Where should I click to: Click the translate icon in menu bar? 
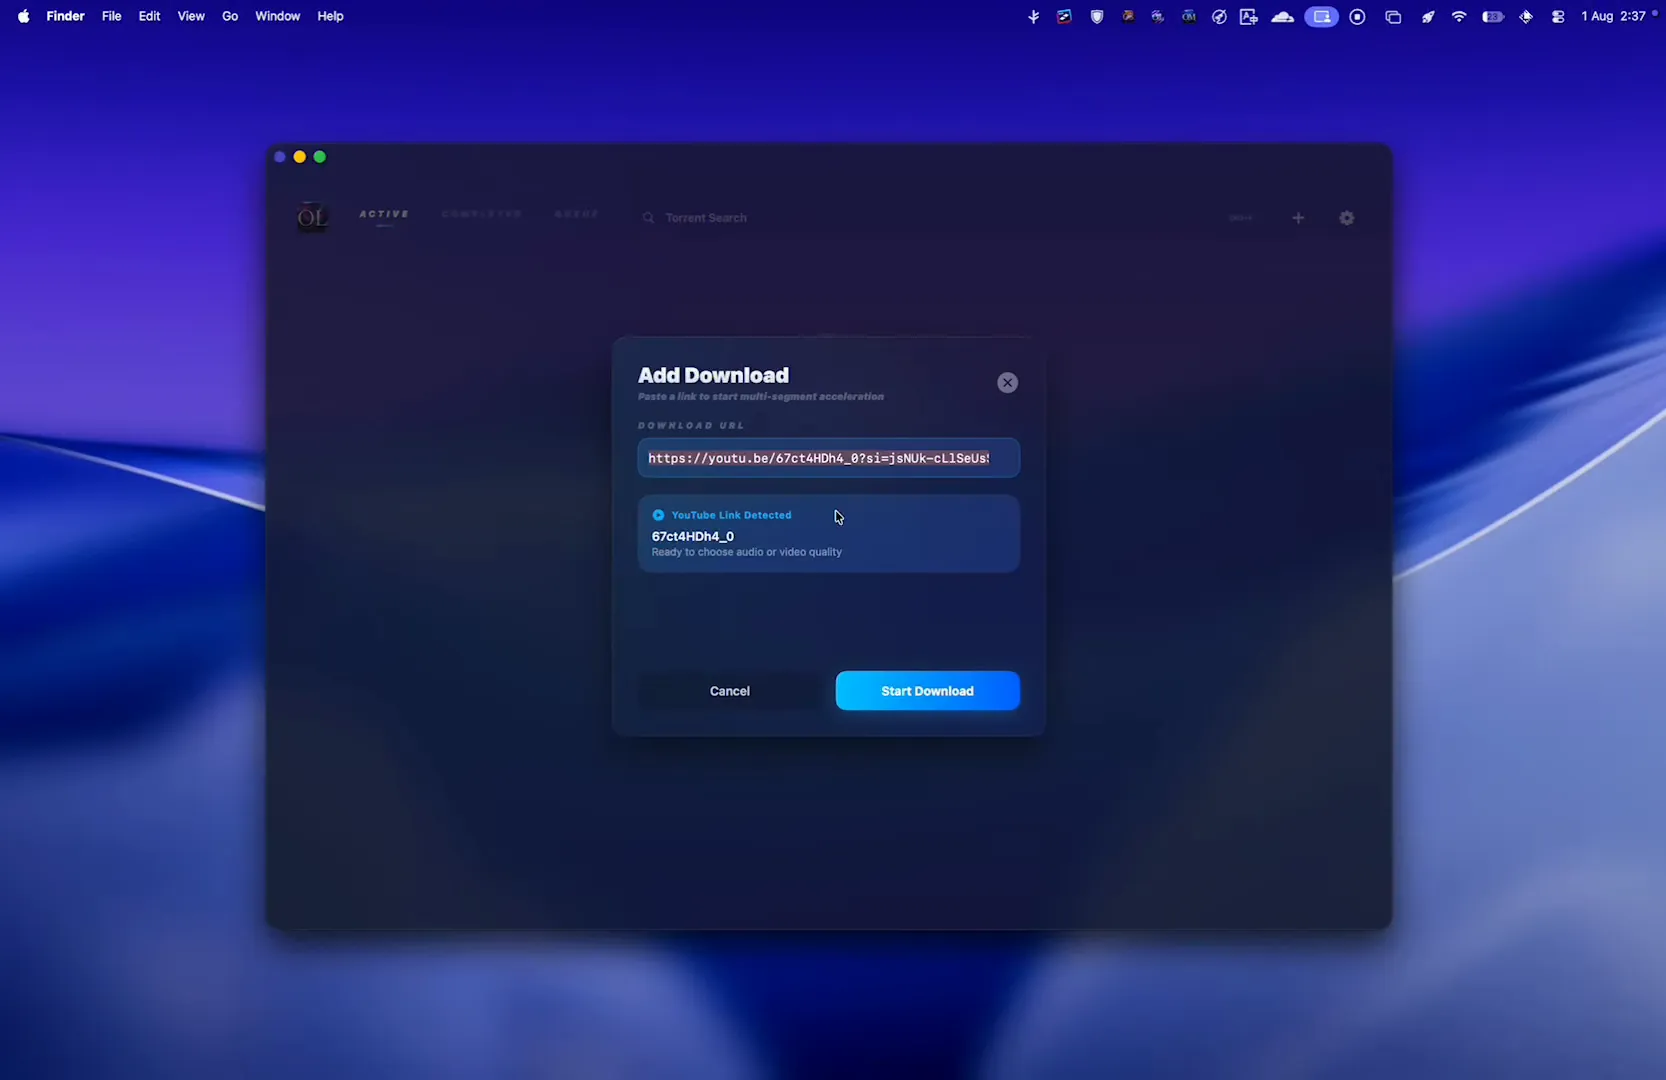pos(1248,16)
